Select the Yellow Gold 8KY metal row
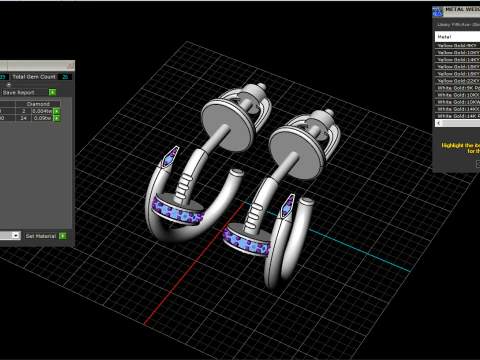480x360 pixels. pos(457,46)
